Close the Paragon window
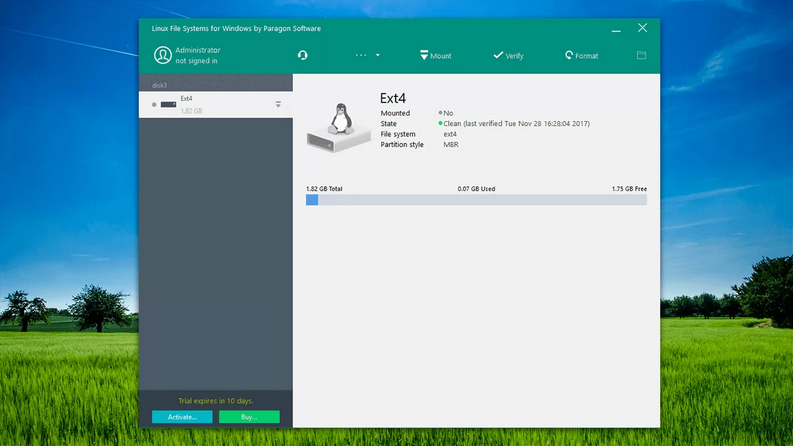 coord(642,28)
